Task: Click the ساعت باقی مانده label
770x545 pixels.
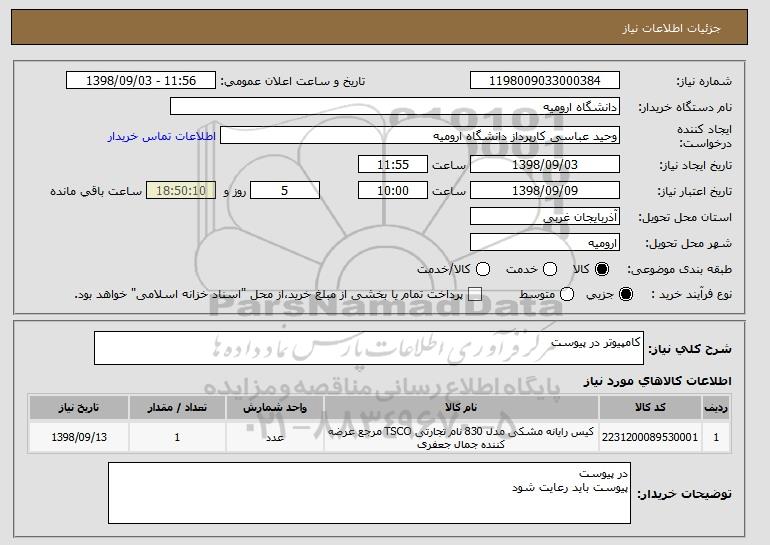Action: 96,191
